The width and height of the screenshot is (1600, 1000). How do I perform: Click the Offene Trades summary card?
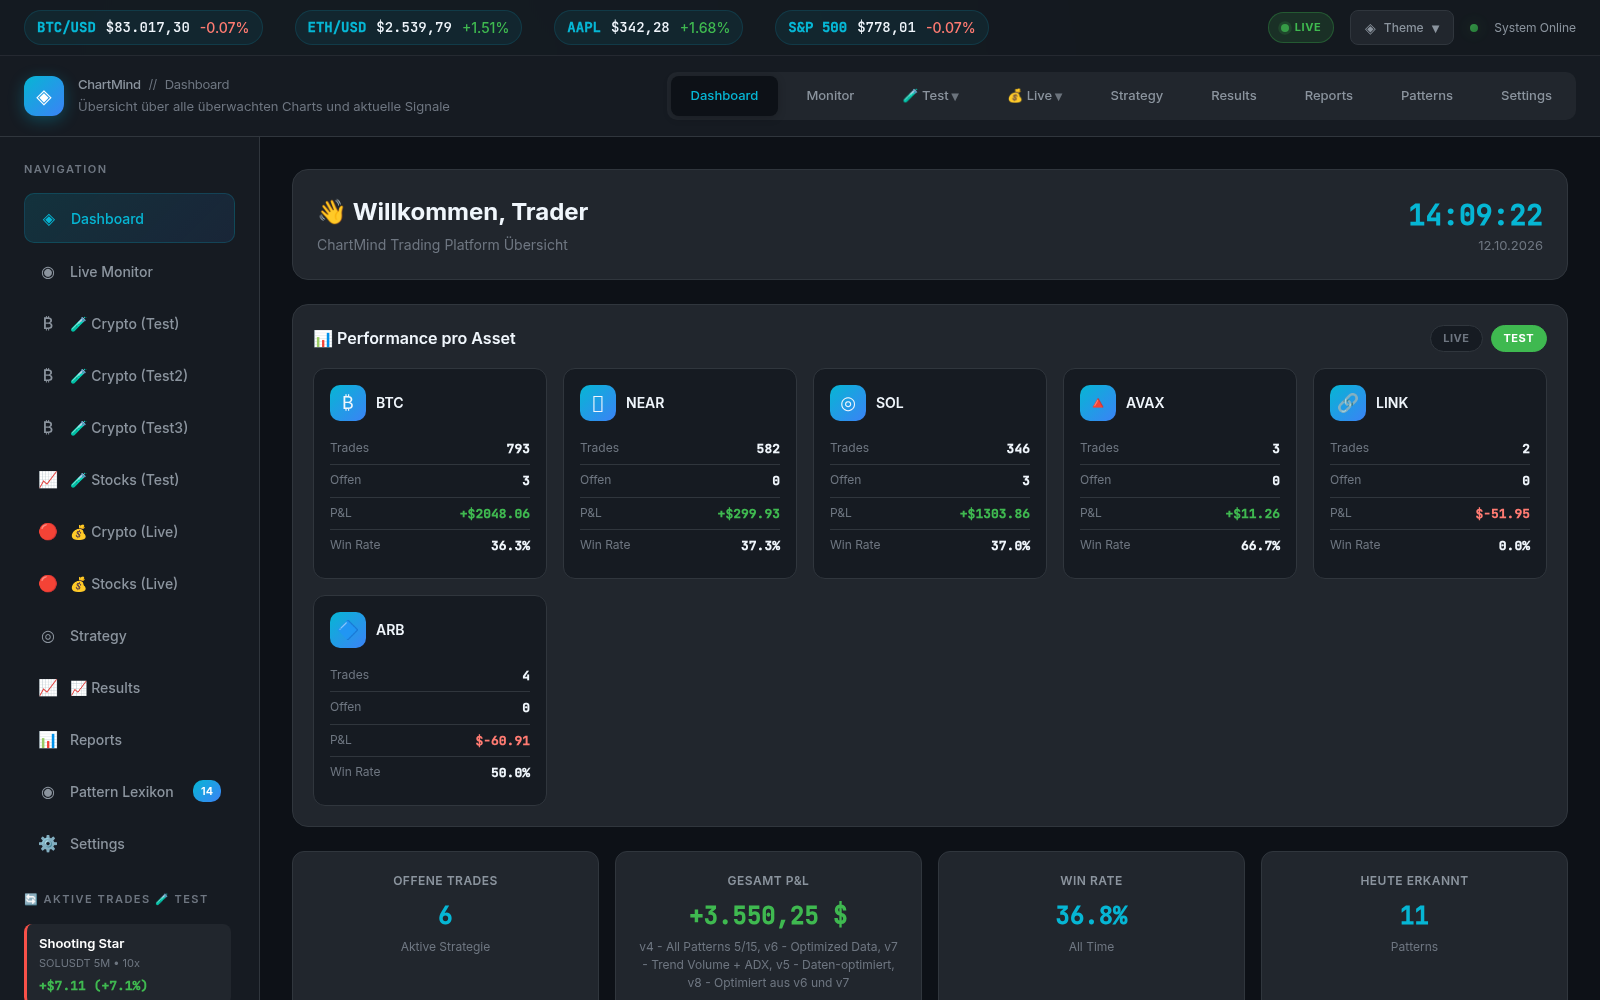[445, 926]
